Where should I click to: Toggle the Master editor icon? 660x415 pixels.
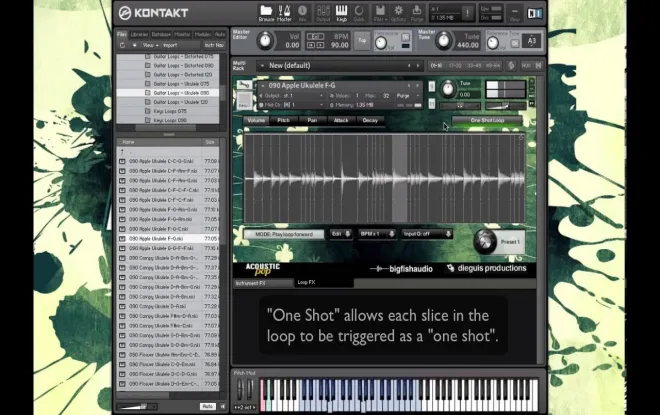pos(284,13)
